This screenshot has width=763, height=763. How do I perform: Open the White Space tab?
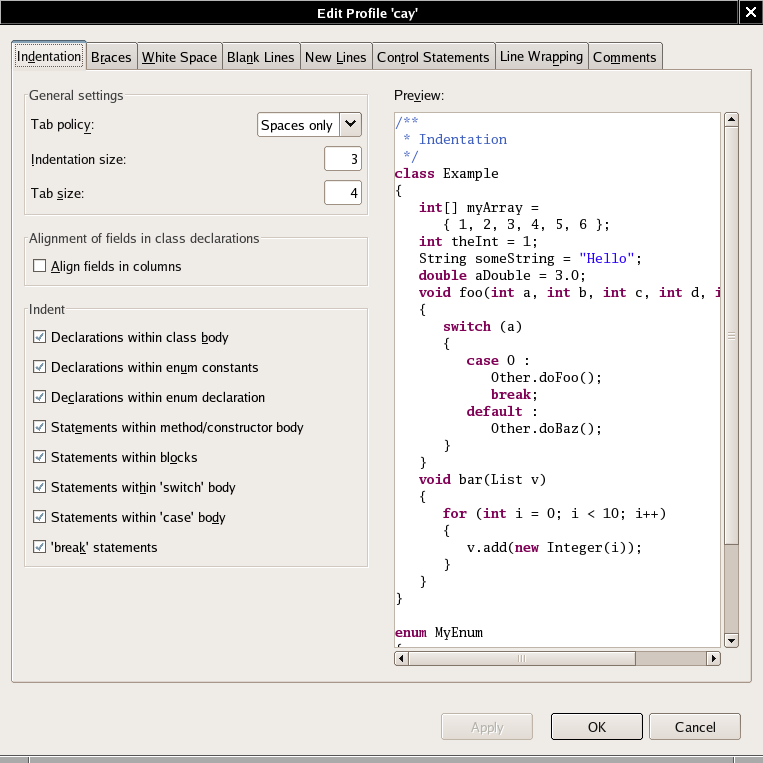179,57
